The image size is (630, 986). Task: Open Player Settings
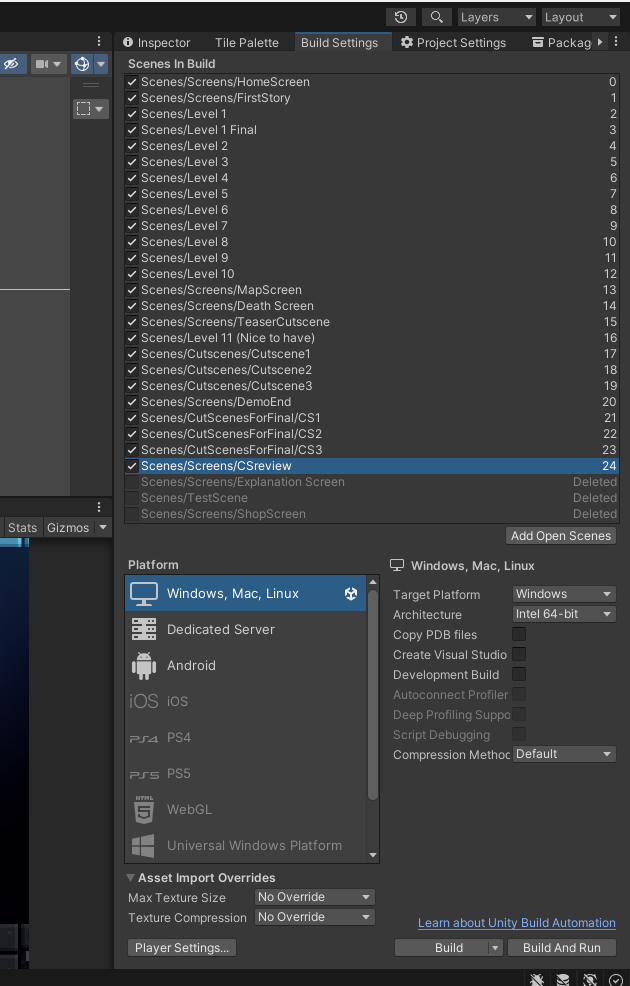point(182,948)
